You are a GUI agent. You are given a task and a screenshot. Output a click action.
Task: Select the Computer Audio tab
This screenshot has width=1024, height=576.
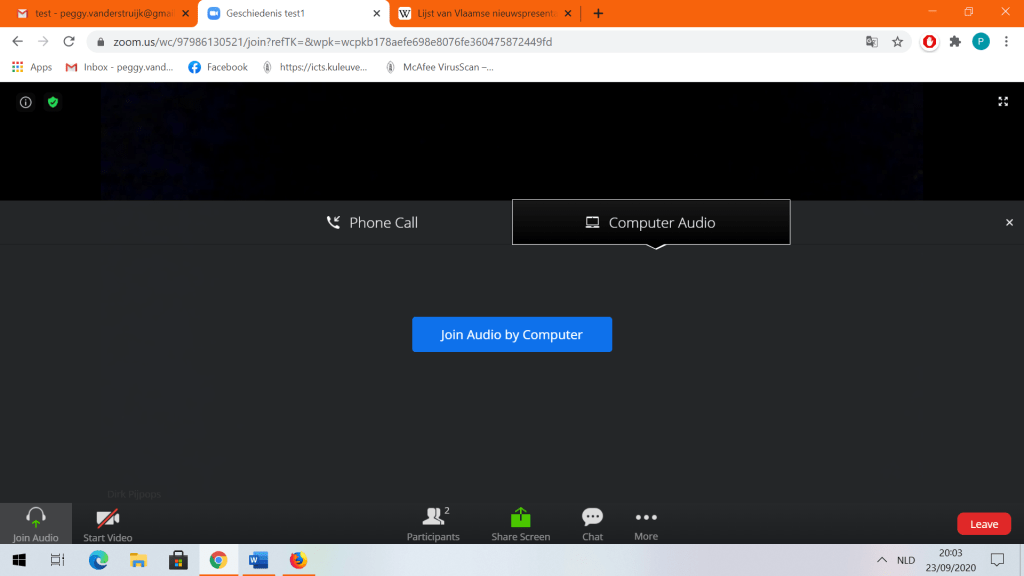(651, 223)
